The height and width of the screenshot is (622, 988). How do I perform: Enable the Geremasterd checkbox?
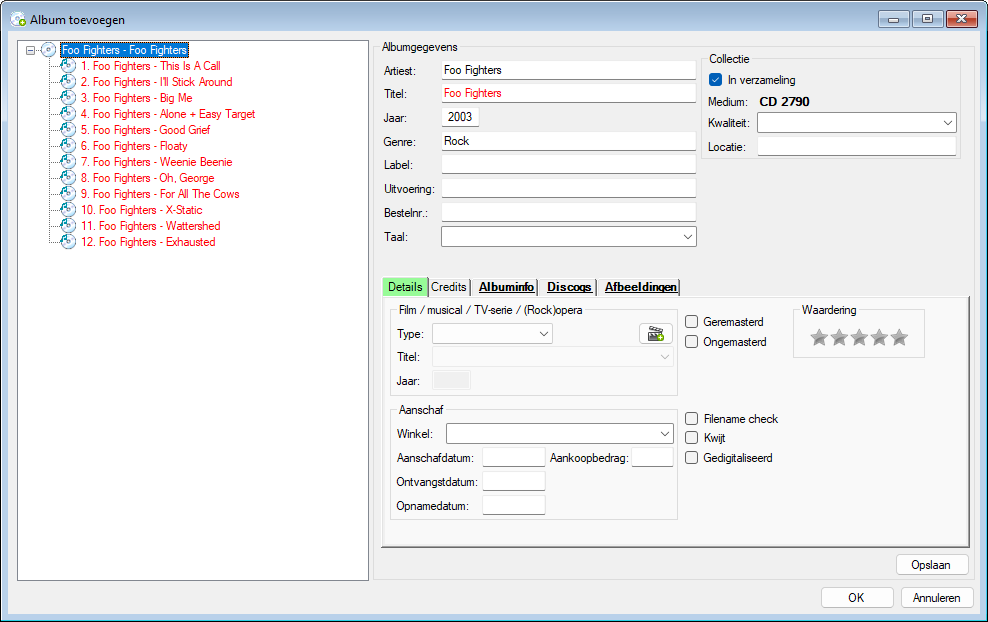[x=691, y=321]
